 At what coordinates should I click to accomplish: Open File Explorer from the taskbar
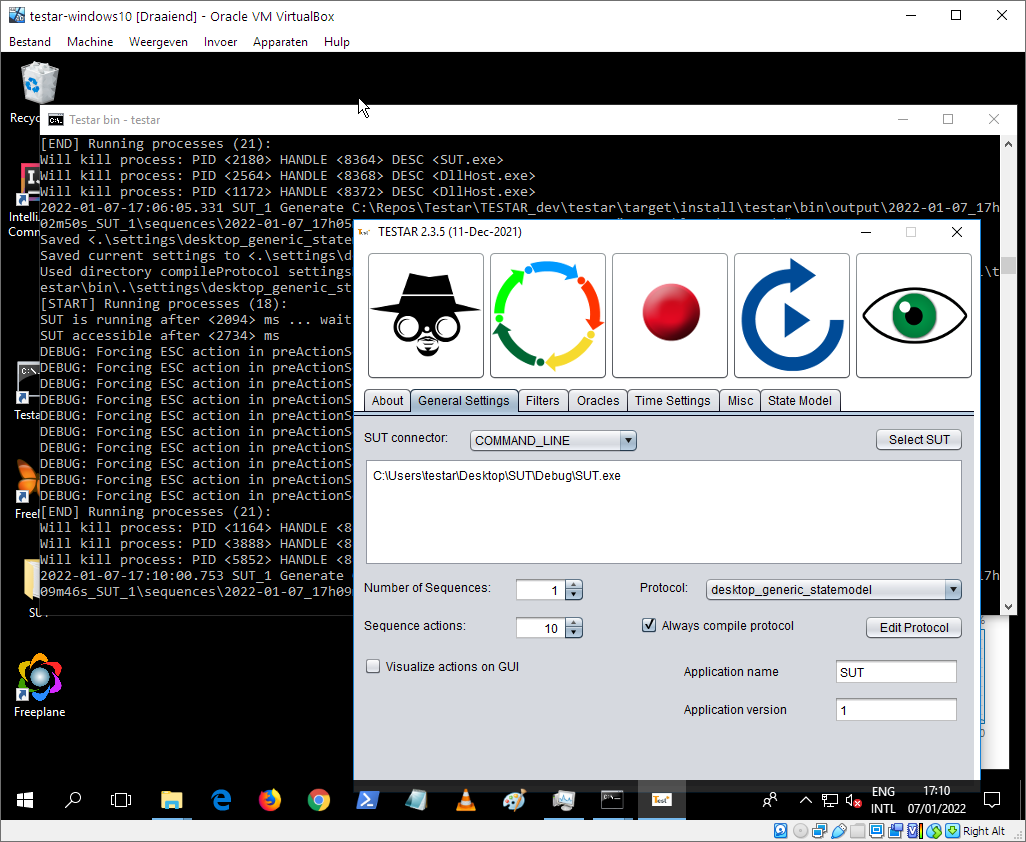point(171,799)
